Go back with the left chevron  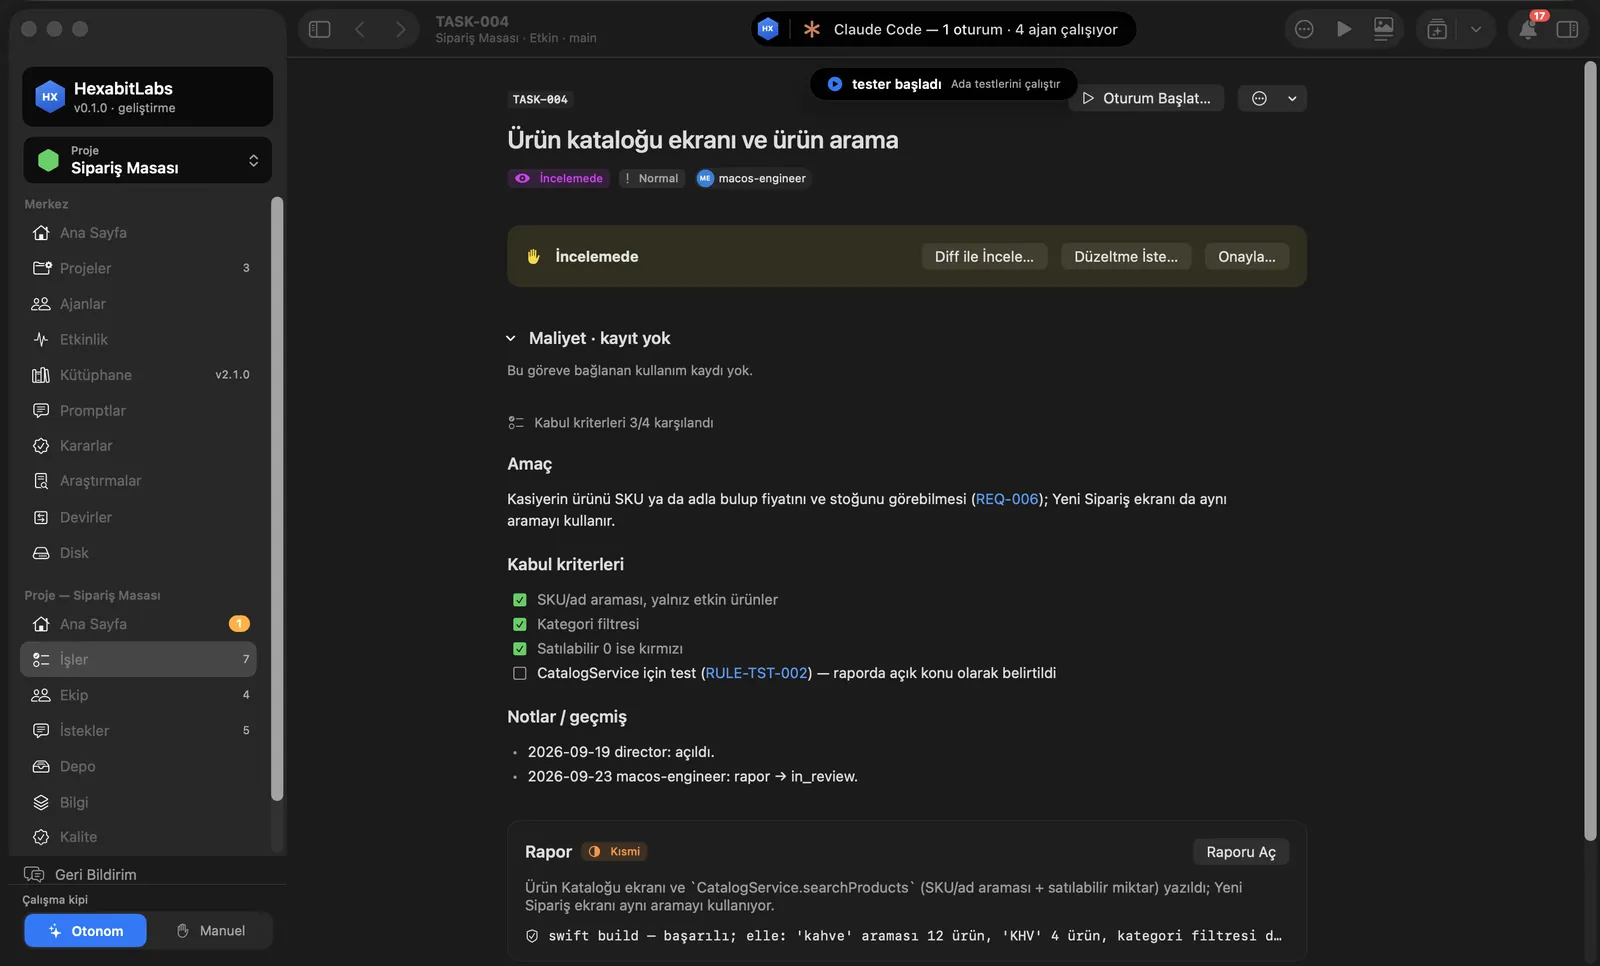coord(360,29)
